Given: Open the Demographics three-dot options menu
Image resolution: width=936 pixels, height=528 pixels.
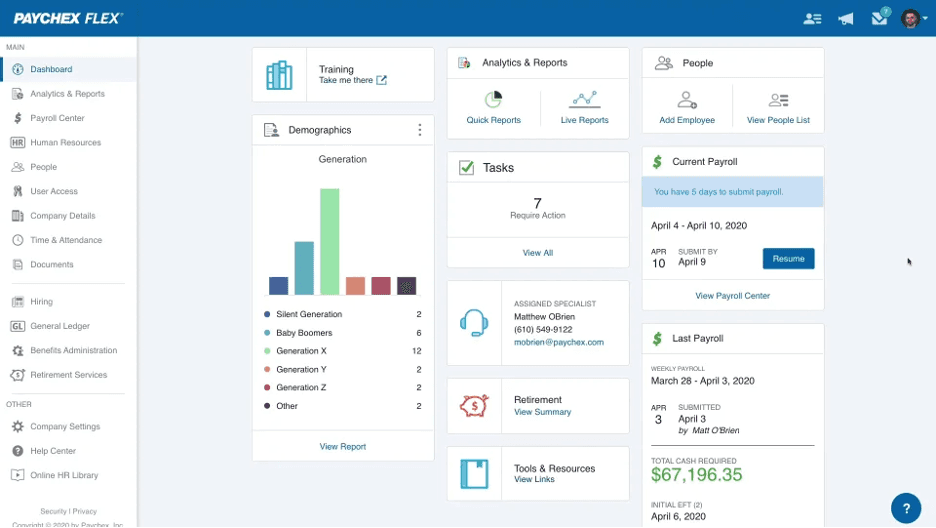Looking at the screenshot, I should coord(420,130).
